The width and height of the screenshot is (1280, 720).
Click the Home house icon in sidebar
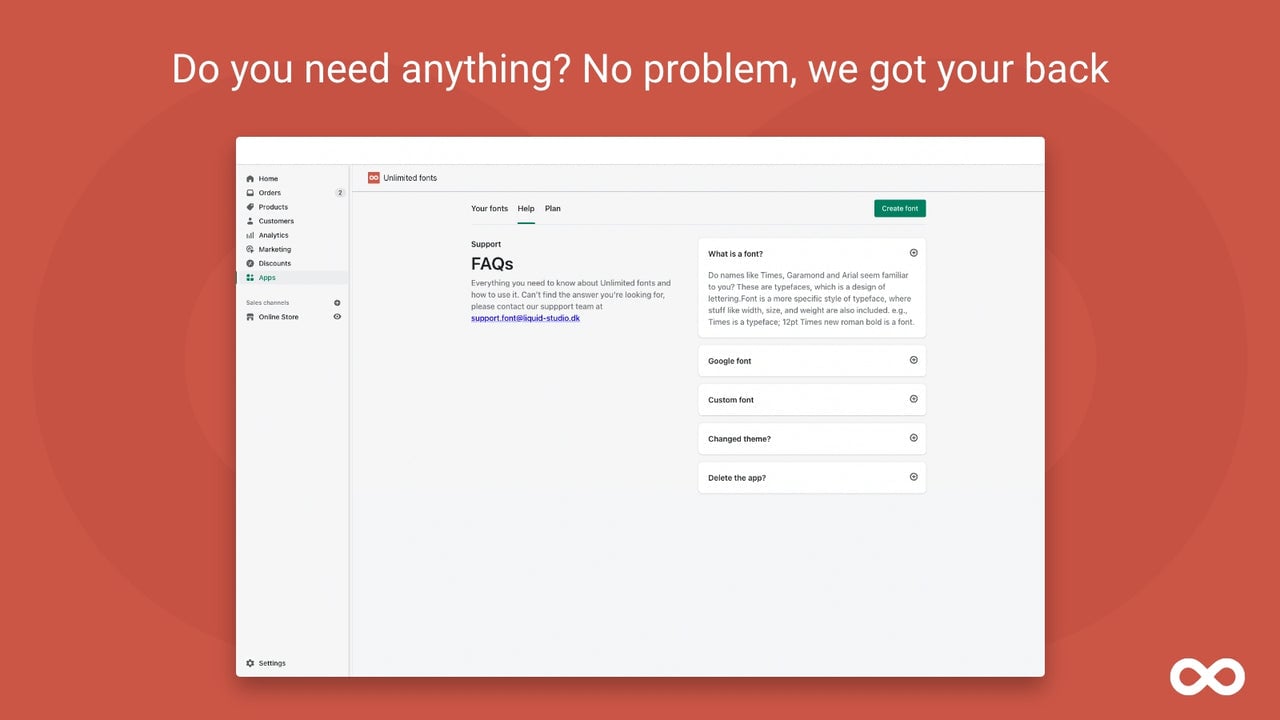click(x=250, y=179)
